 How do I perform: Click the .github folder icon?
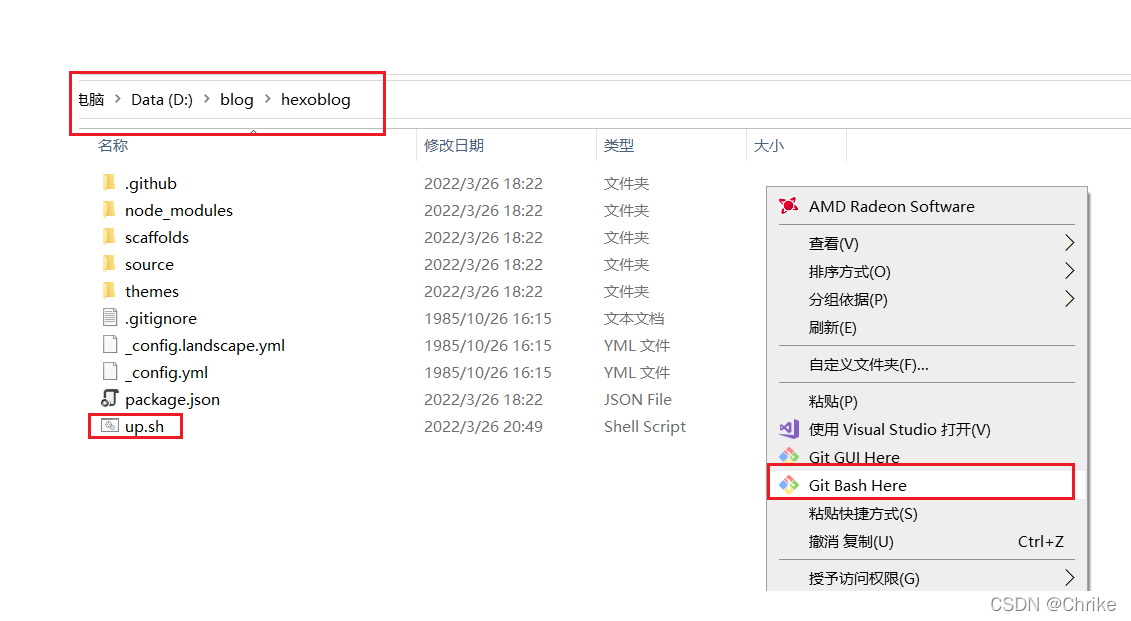[x=109, y=182]
